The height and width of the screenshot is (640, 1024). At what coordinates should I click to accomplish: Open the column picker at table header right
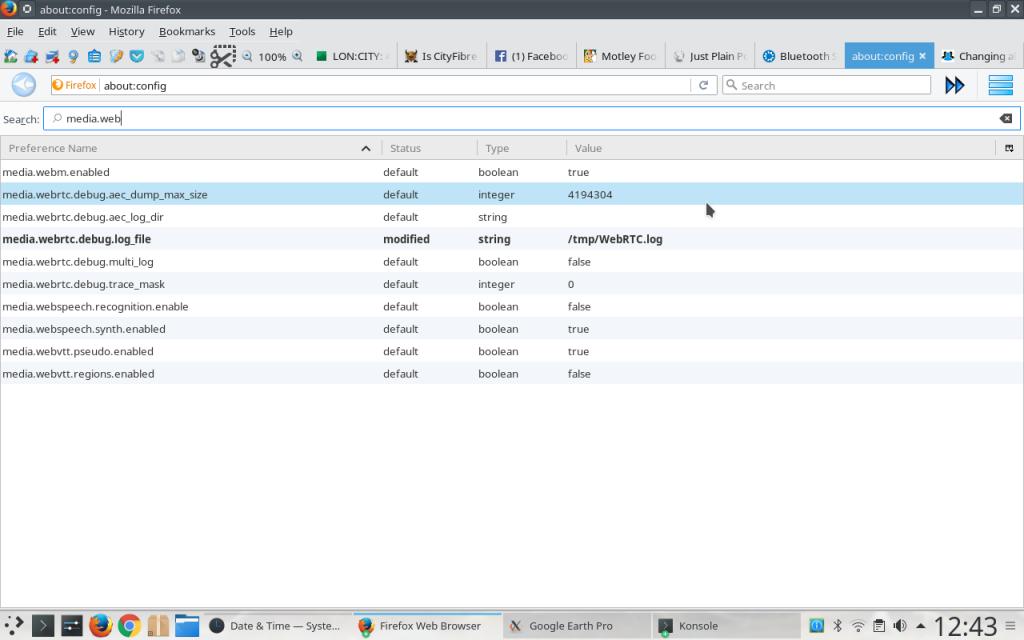pyautogui.click(x=1009, y=148)
